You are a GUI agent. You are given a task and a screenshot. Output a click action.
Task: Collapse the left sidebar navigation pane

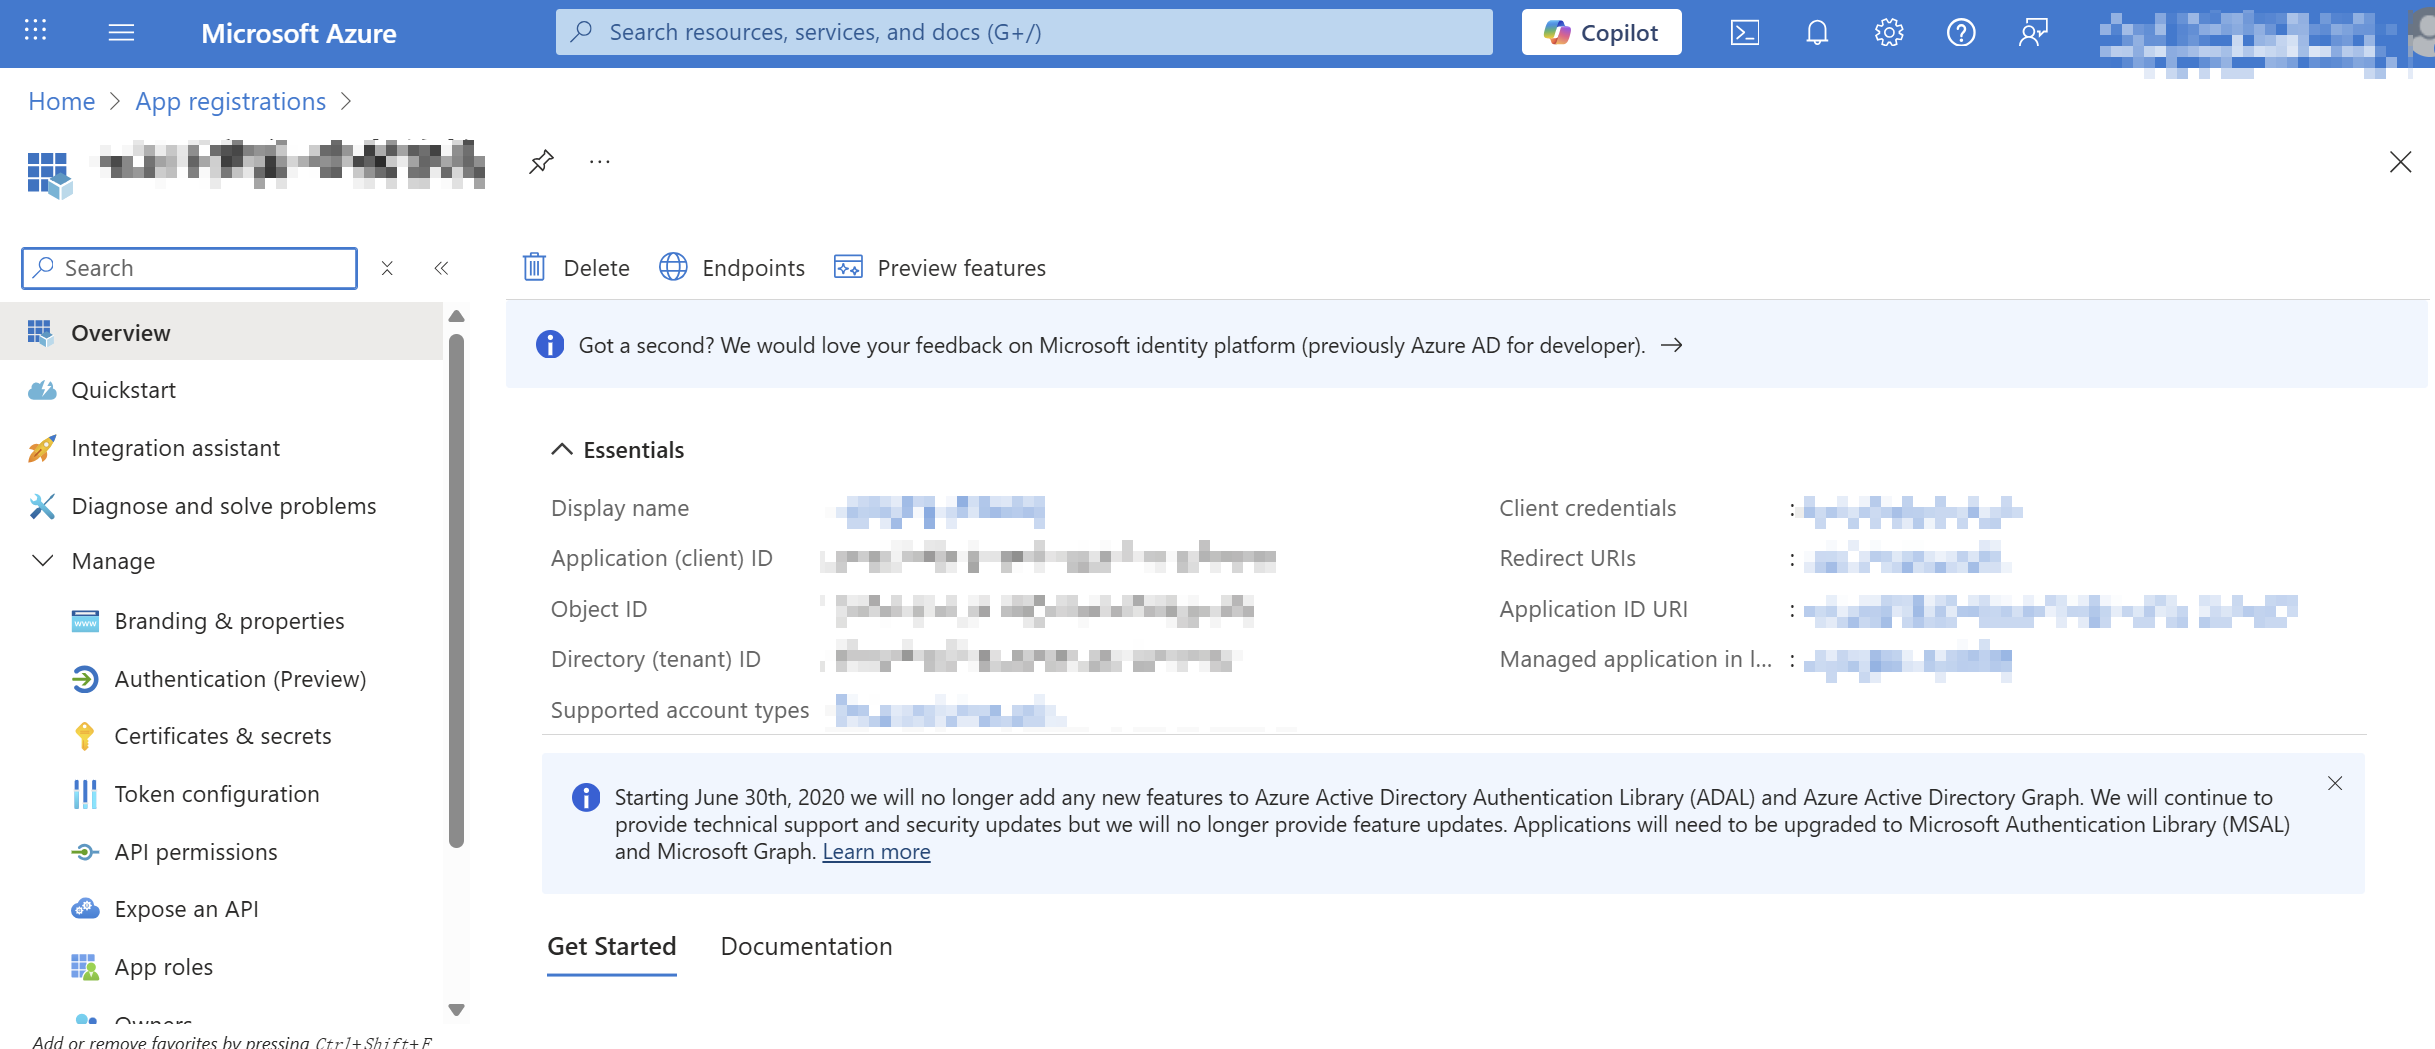441,268
